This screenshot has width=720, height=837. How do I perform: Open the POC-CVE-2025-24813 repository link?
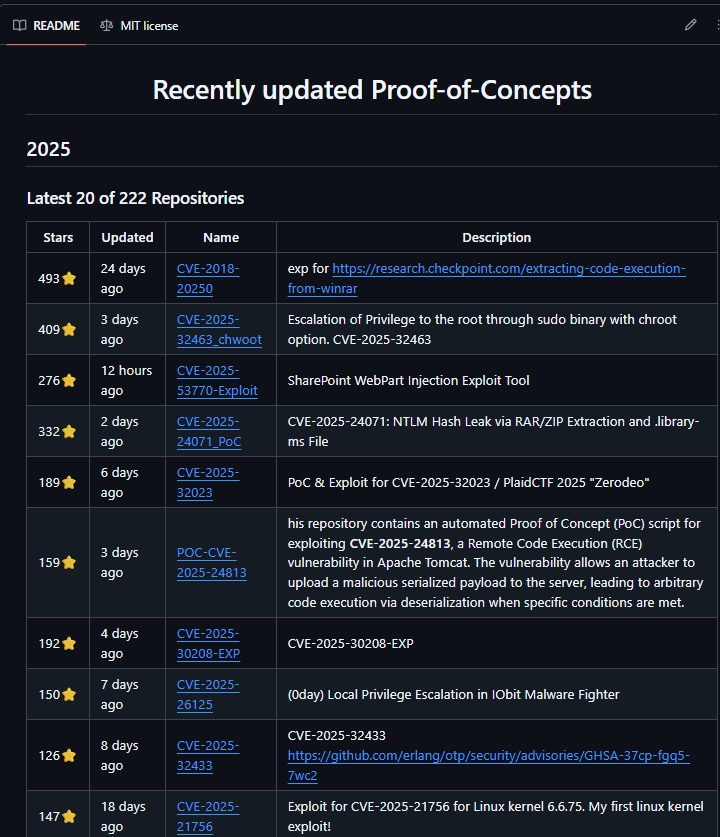[211, 563]
